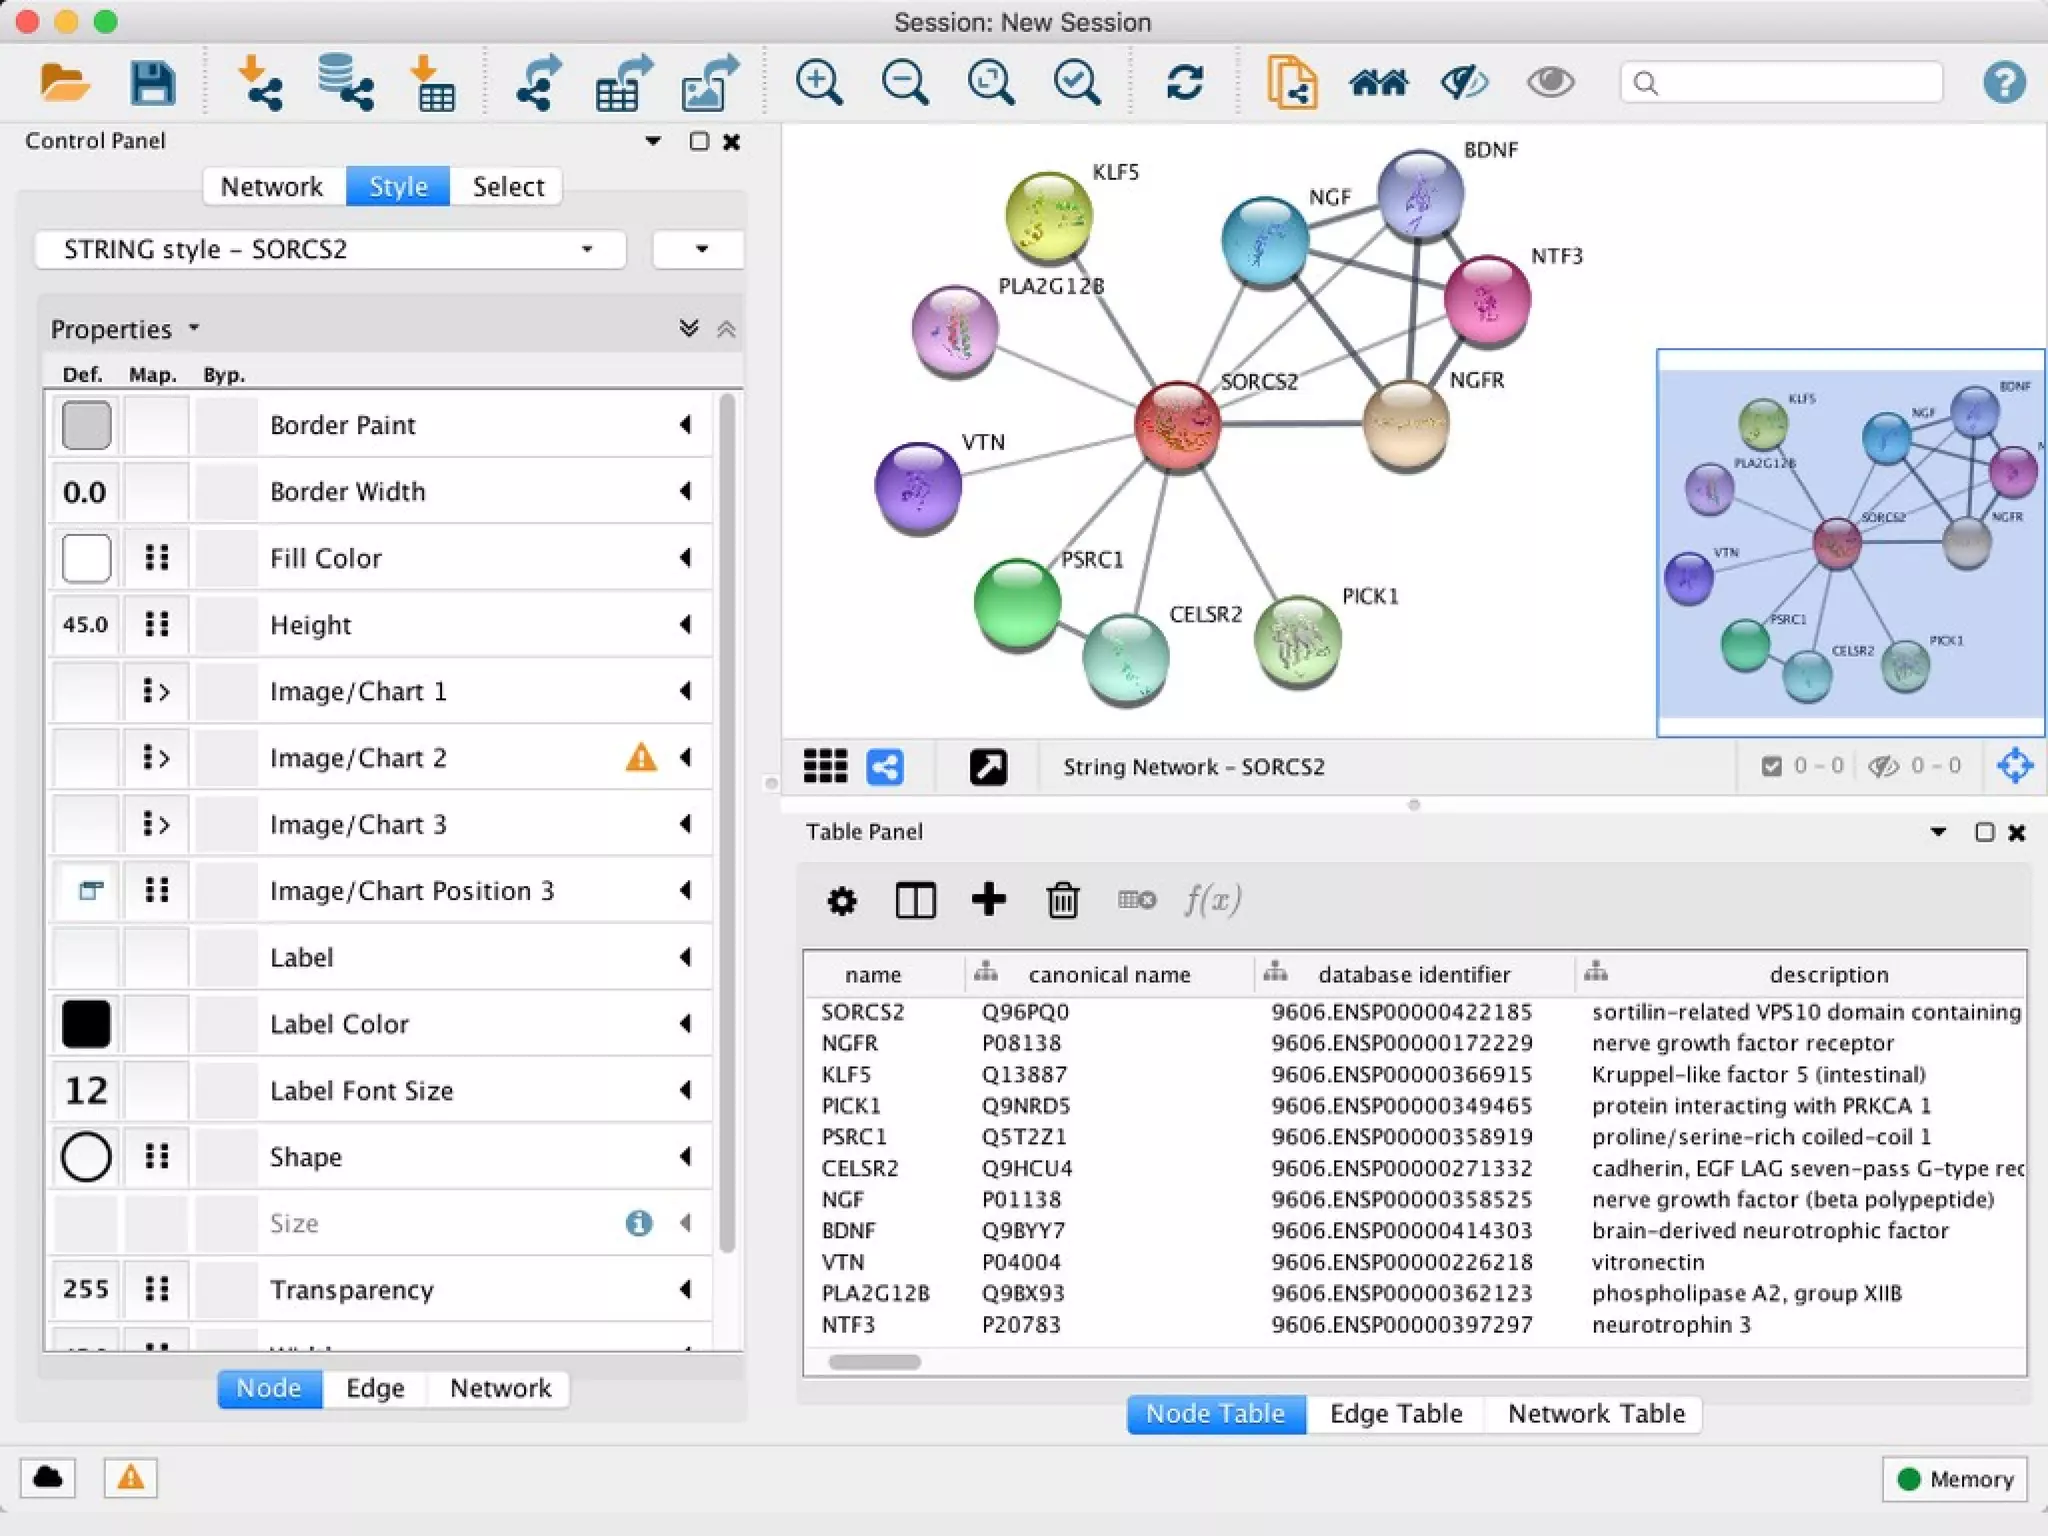Toggle grid view of networks button

pyautogui.click(x=825, y=767)
